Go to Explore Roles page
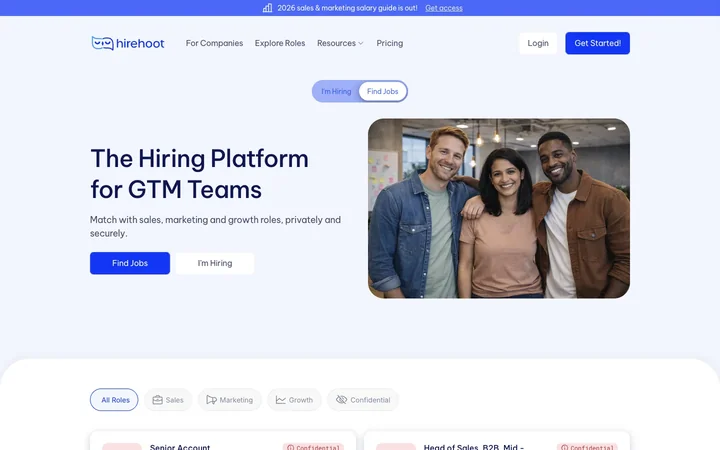This screenshot has width=720, height=450. (x=280, y=43)
